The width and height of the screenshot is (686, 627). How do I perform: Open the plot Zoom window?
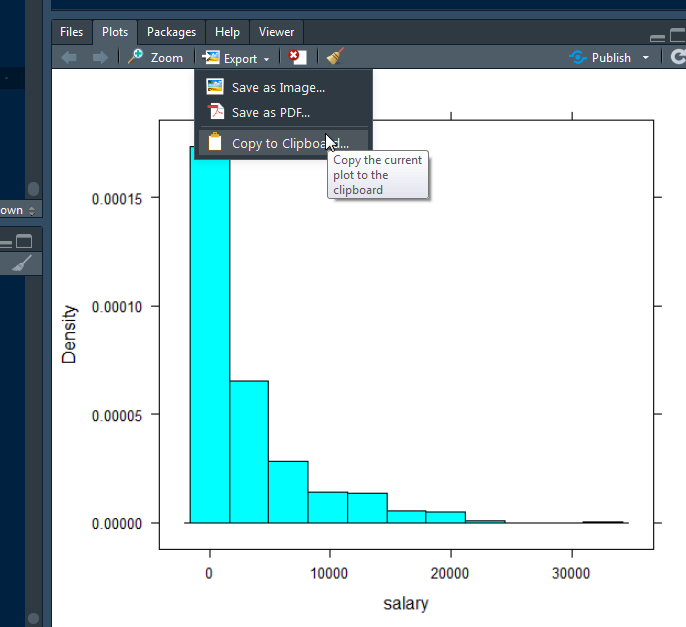156,58
